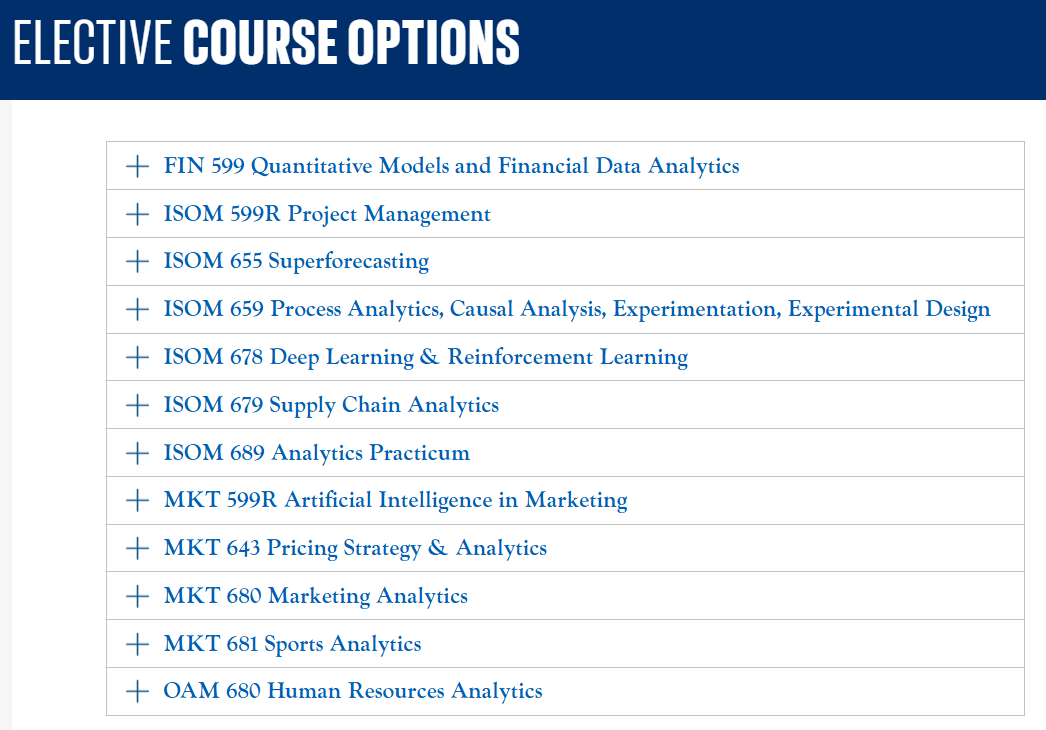1046x730 pixels.
Task: Click plus icon next to Sports Analytics
Action: coord(137,644)
